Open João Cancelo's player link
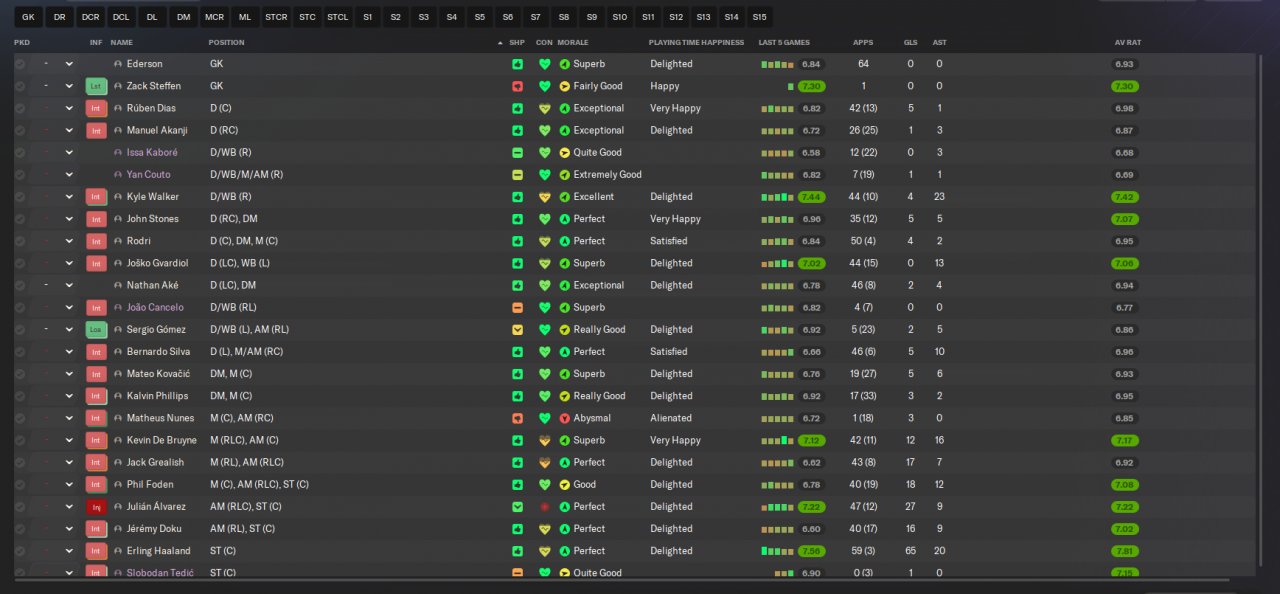Screen dimensions: 1280x594 point(155,307)
